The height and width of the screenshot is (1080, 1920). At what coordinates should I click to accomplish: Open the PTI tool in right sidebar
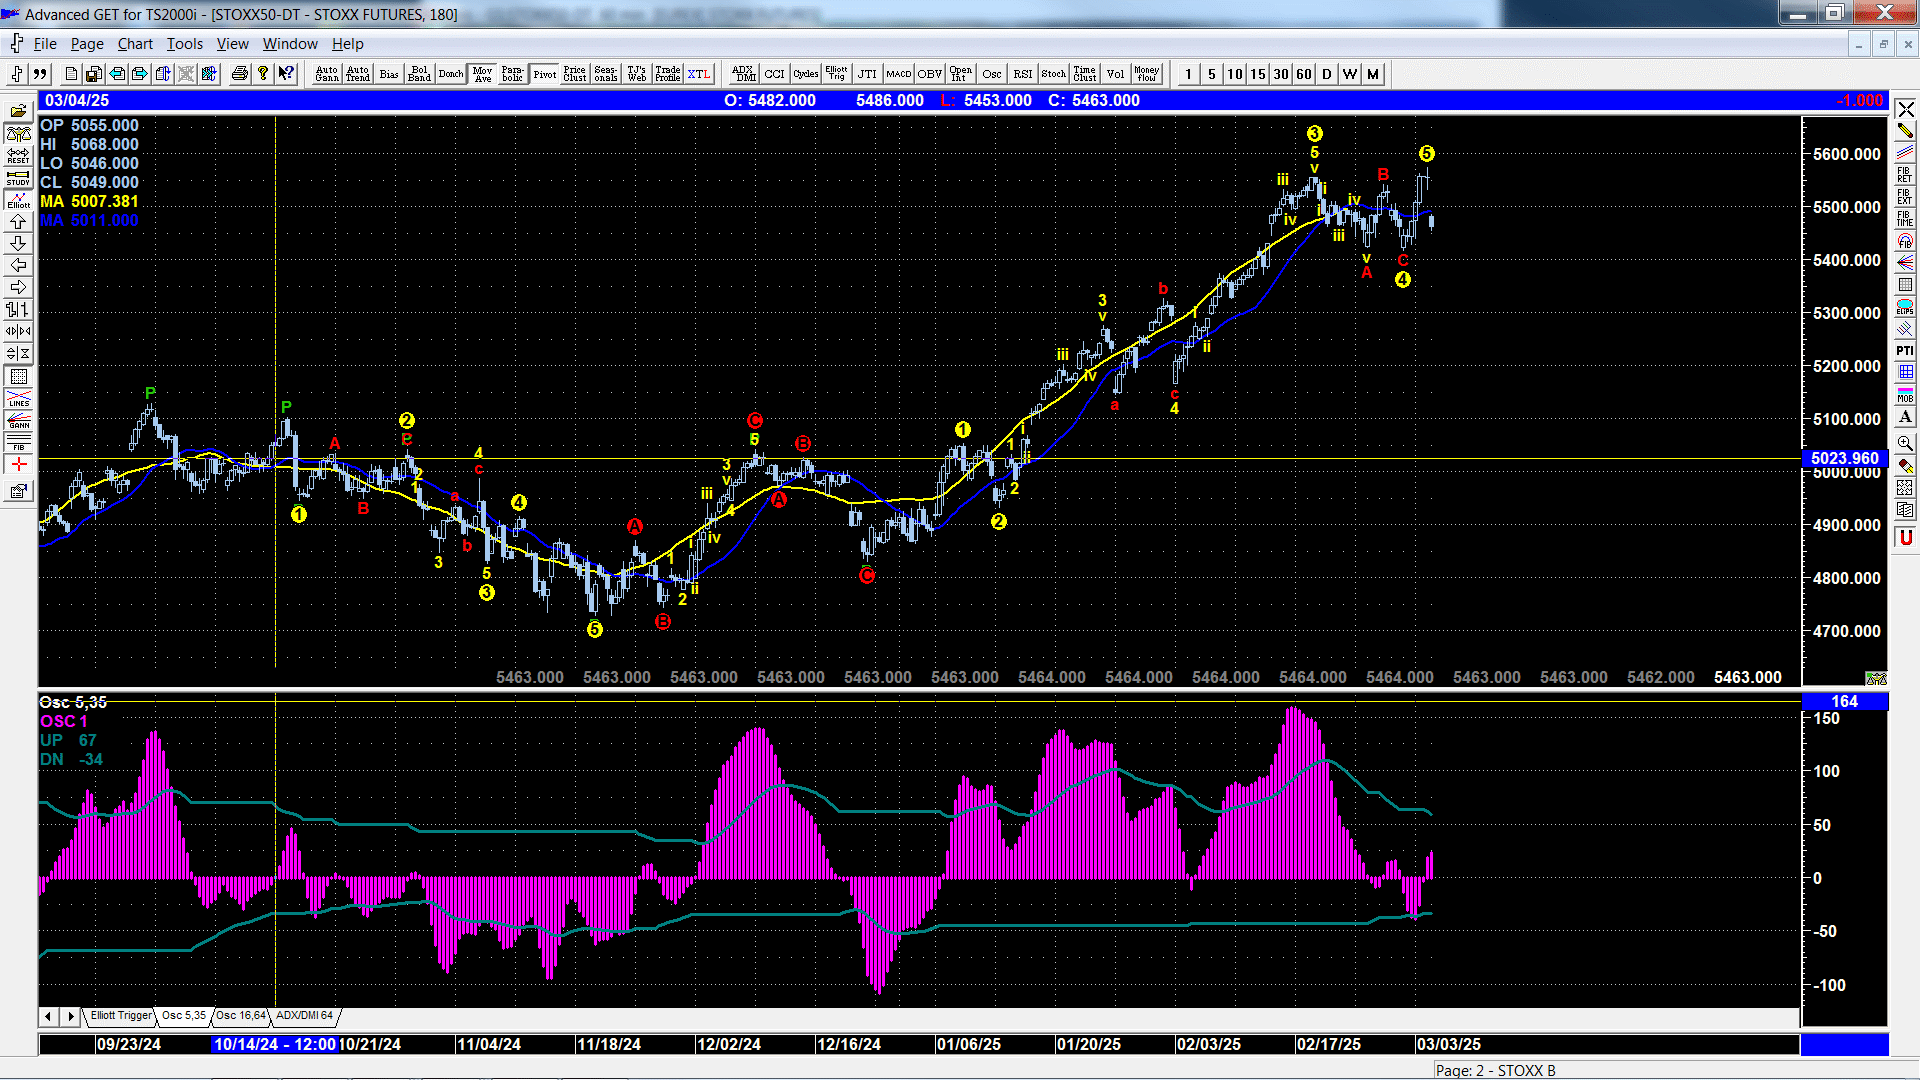[x=1905, y=351]
